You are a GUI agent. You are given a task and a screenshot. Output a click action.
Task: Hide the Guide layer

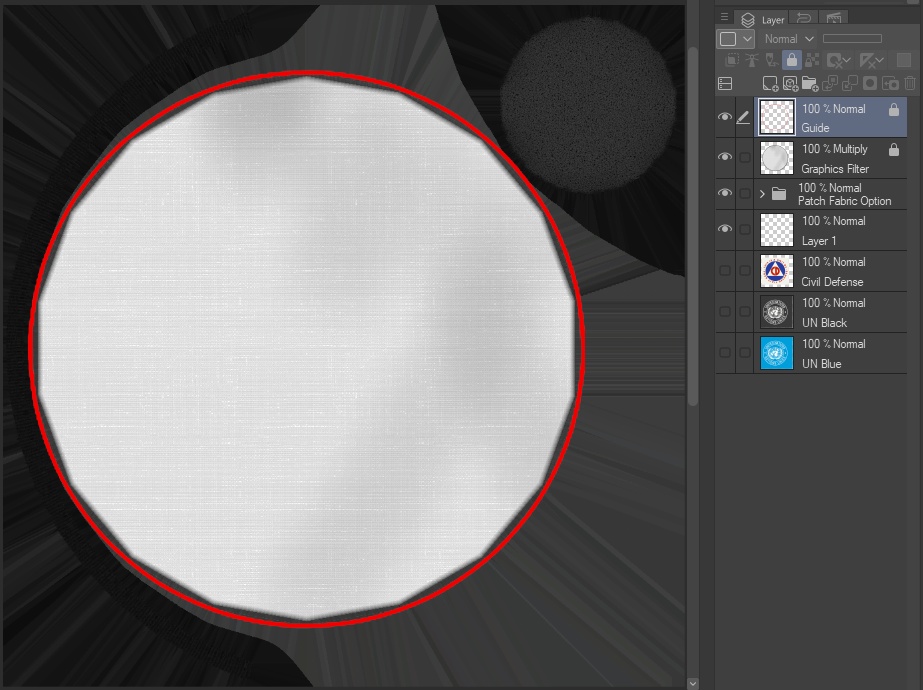(727, 117)
